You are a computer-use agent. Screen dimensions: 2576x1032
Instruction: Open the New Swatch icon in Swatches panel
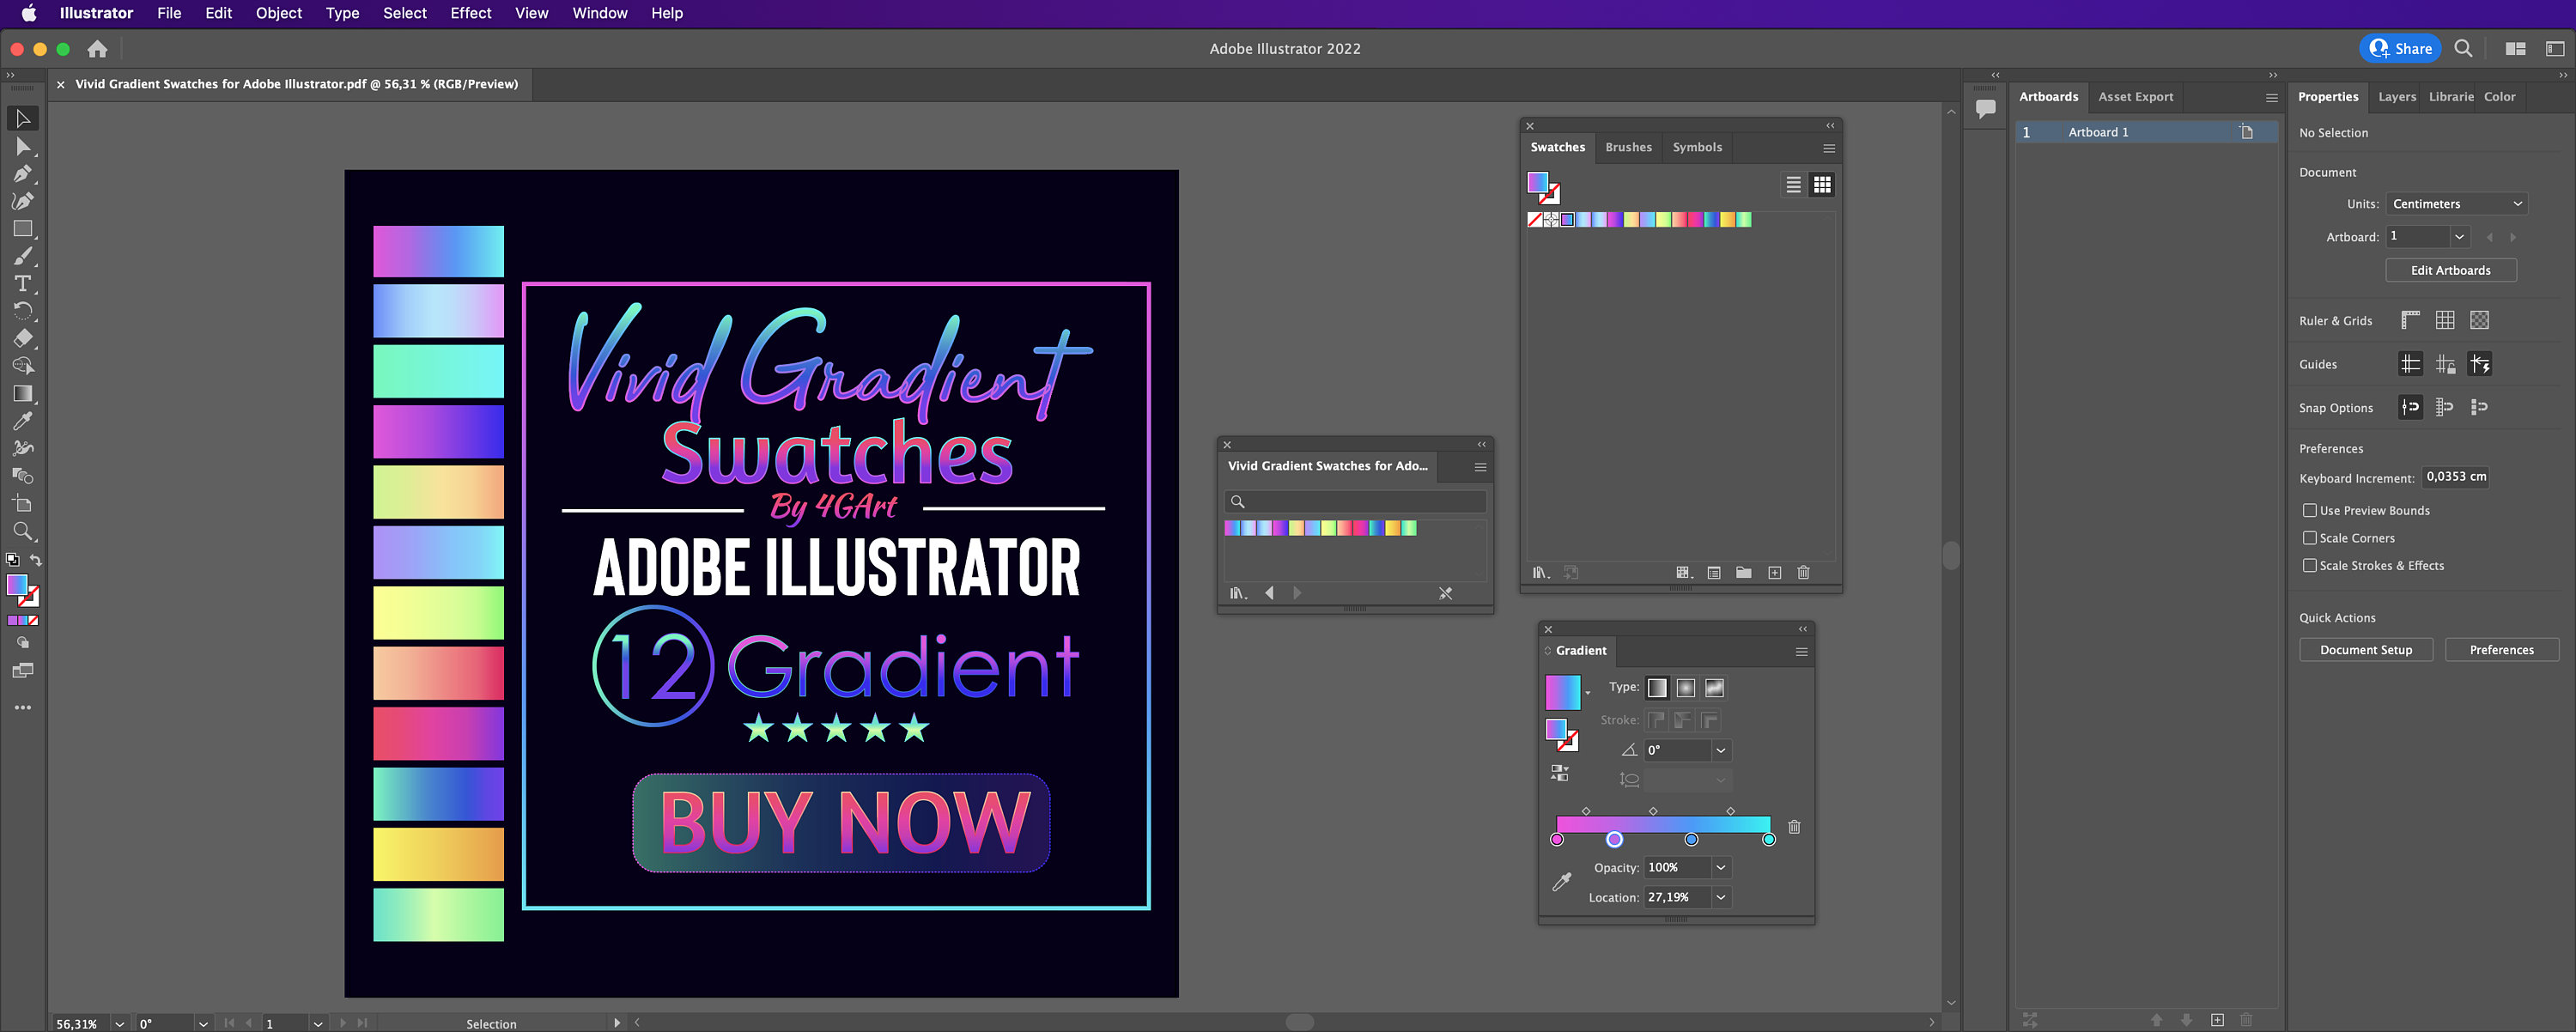[1774, 572]
